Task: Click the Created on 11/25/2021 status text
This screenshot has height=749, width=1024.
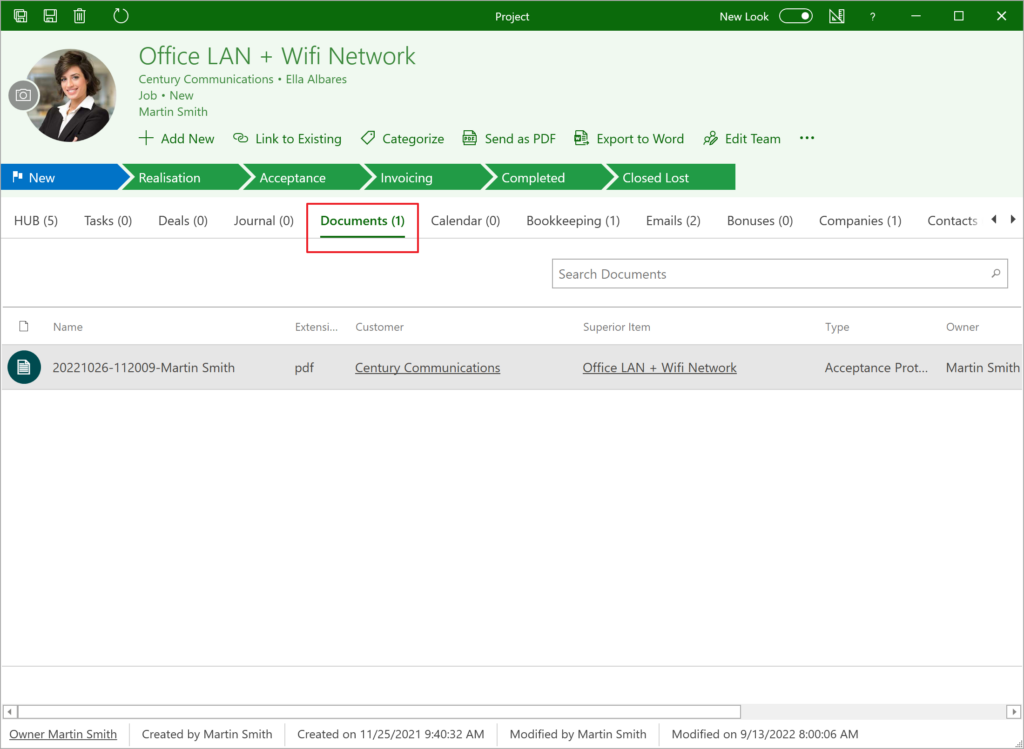Action: [x=391, y=734]
